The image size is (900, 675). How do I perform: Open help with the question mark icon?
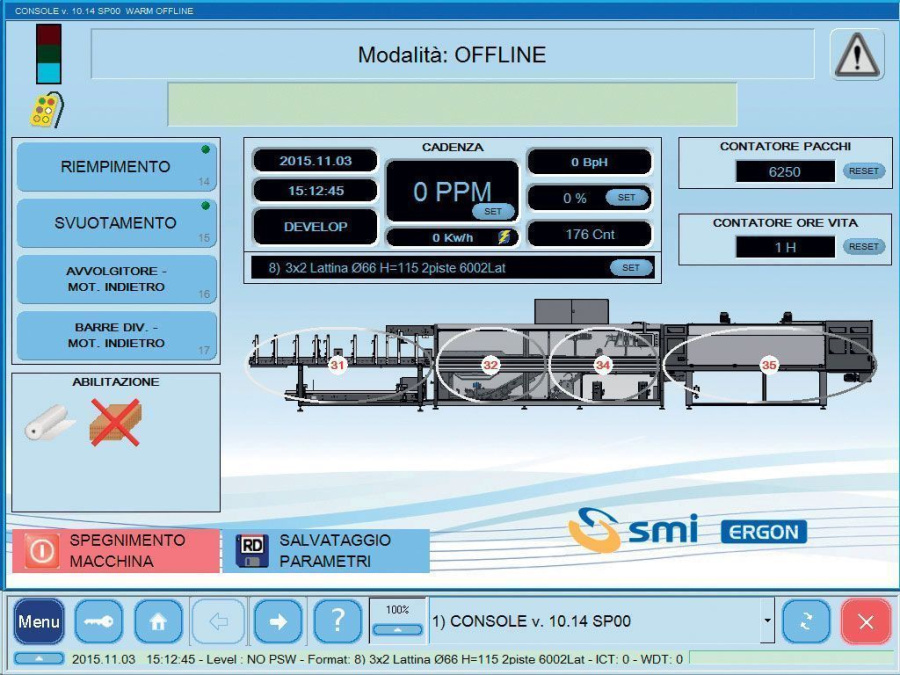(x=338, y=622)
